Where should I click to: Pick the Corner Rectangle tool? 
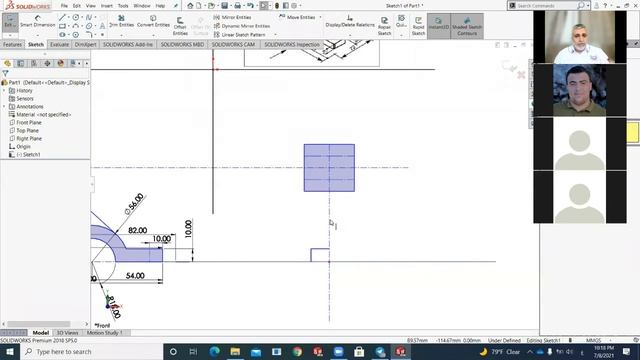point(62,26)
